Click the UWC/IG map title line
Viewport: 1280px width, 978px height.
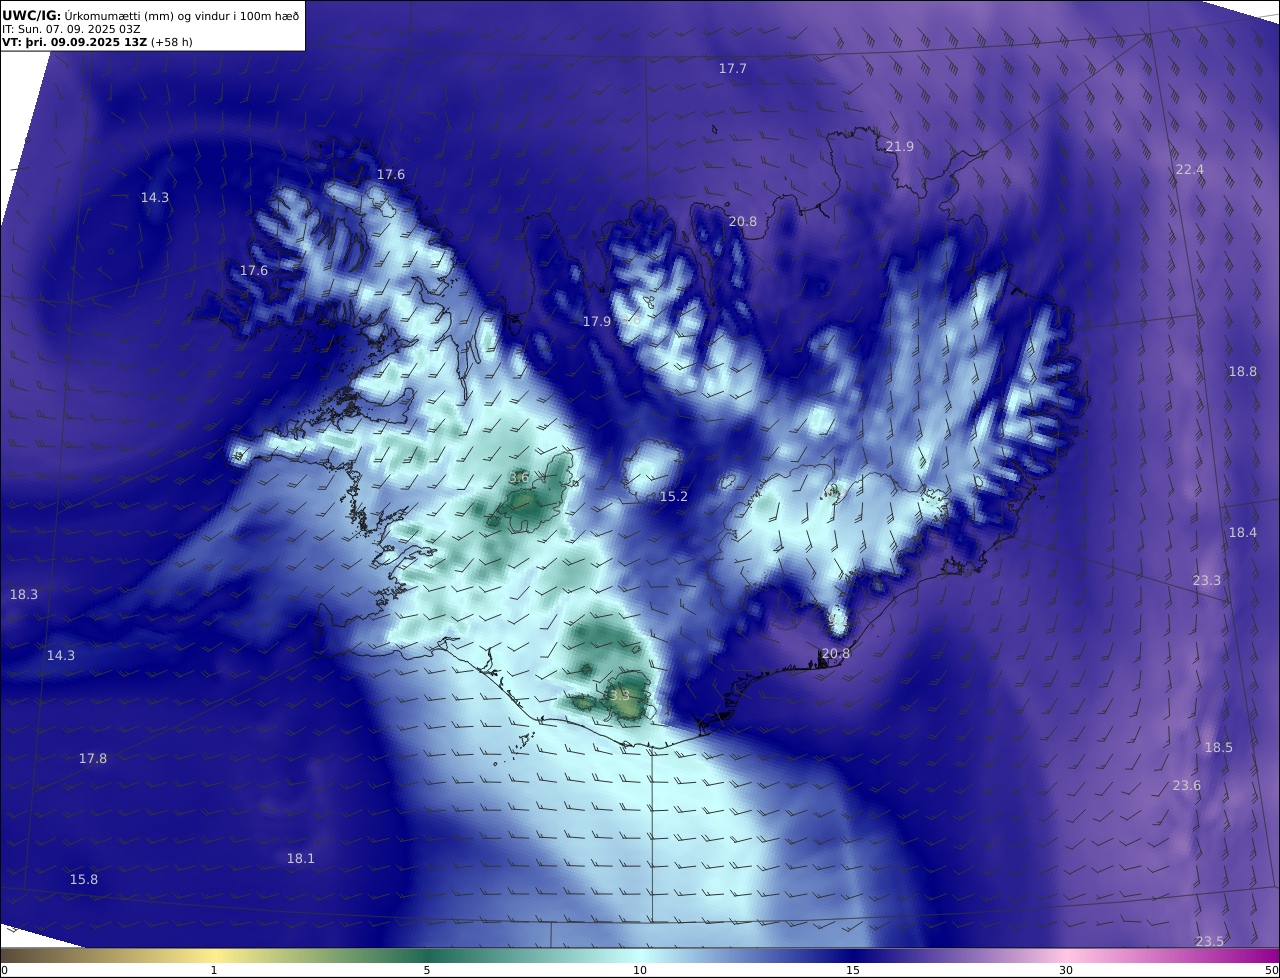(x=150, y=16)
